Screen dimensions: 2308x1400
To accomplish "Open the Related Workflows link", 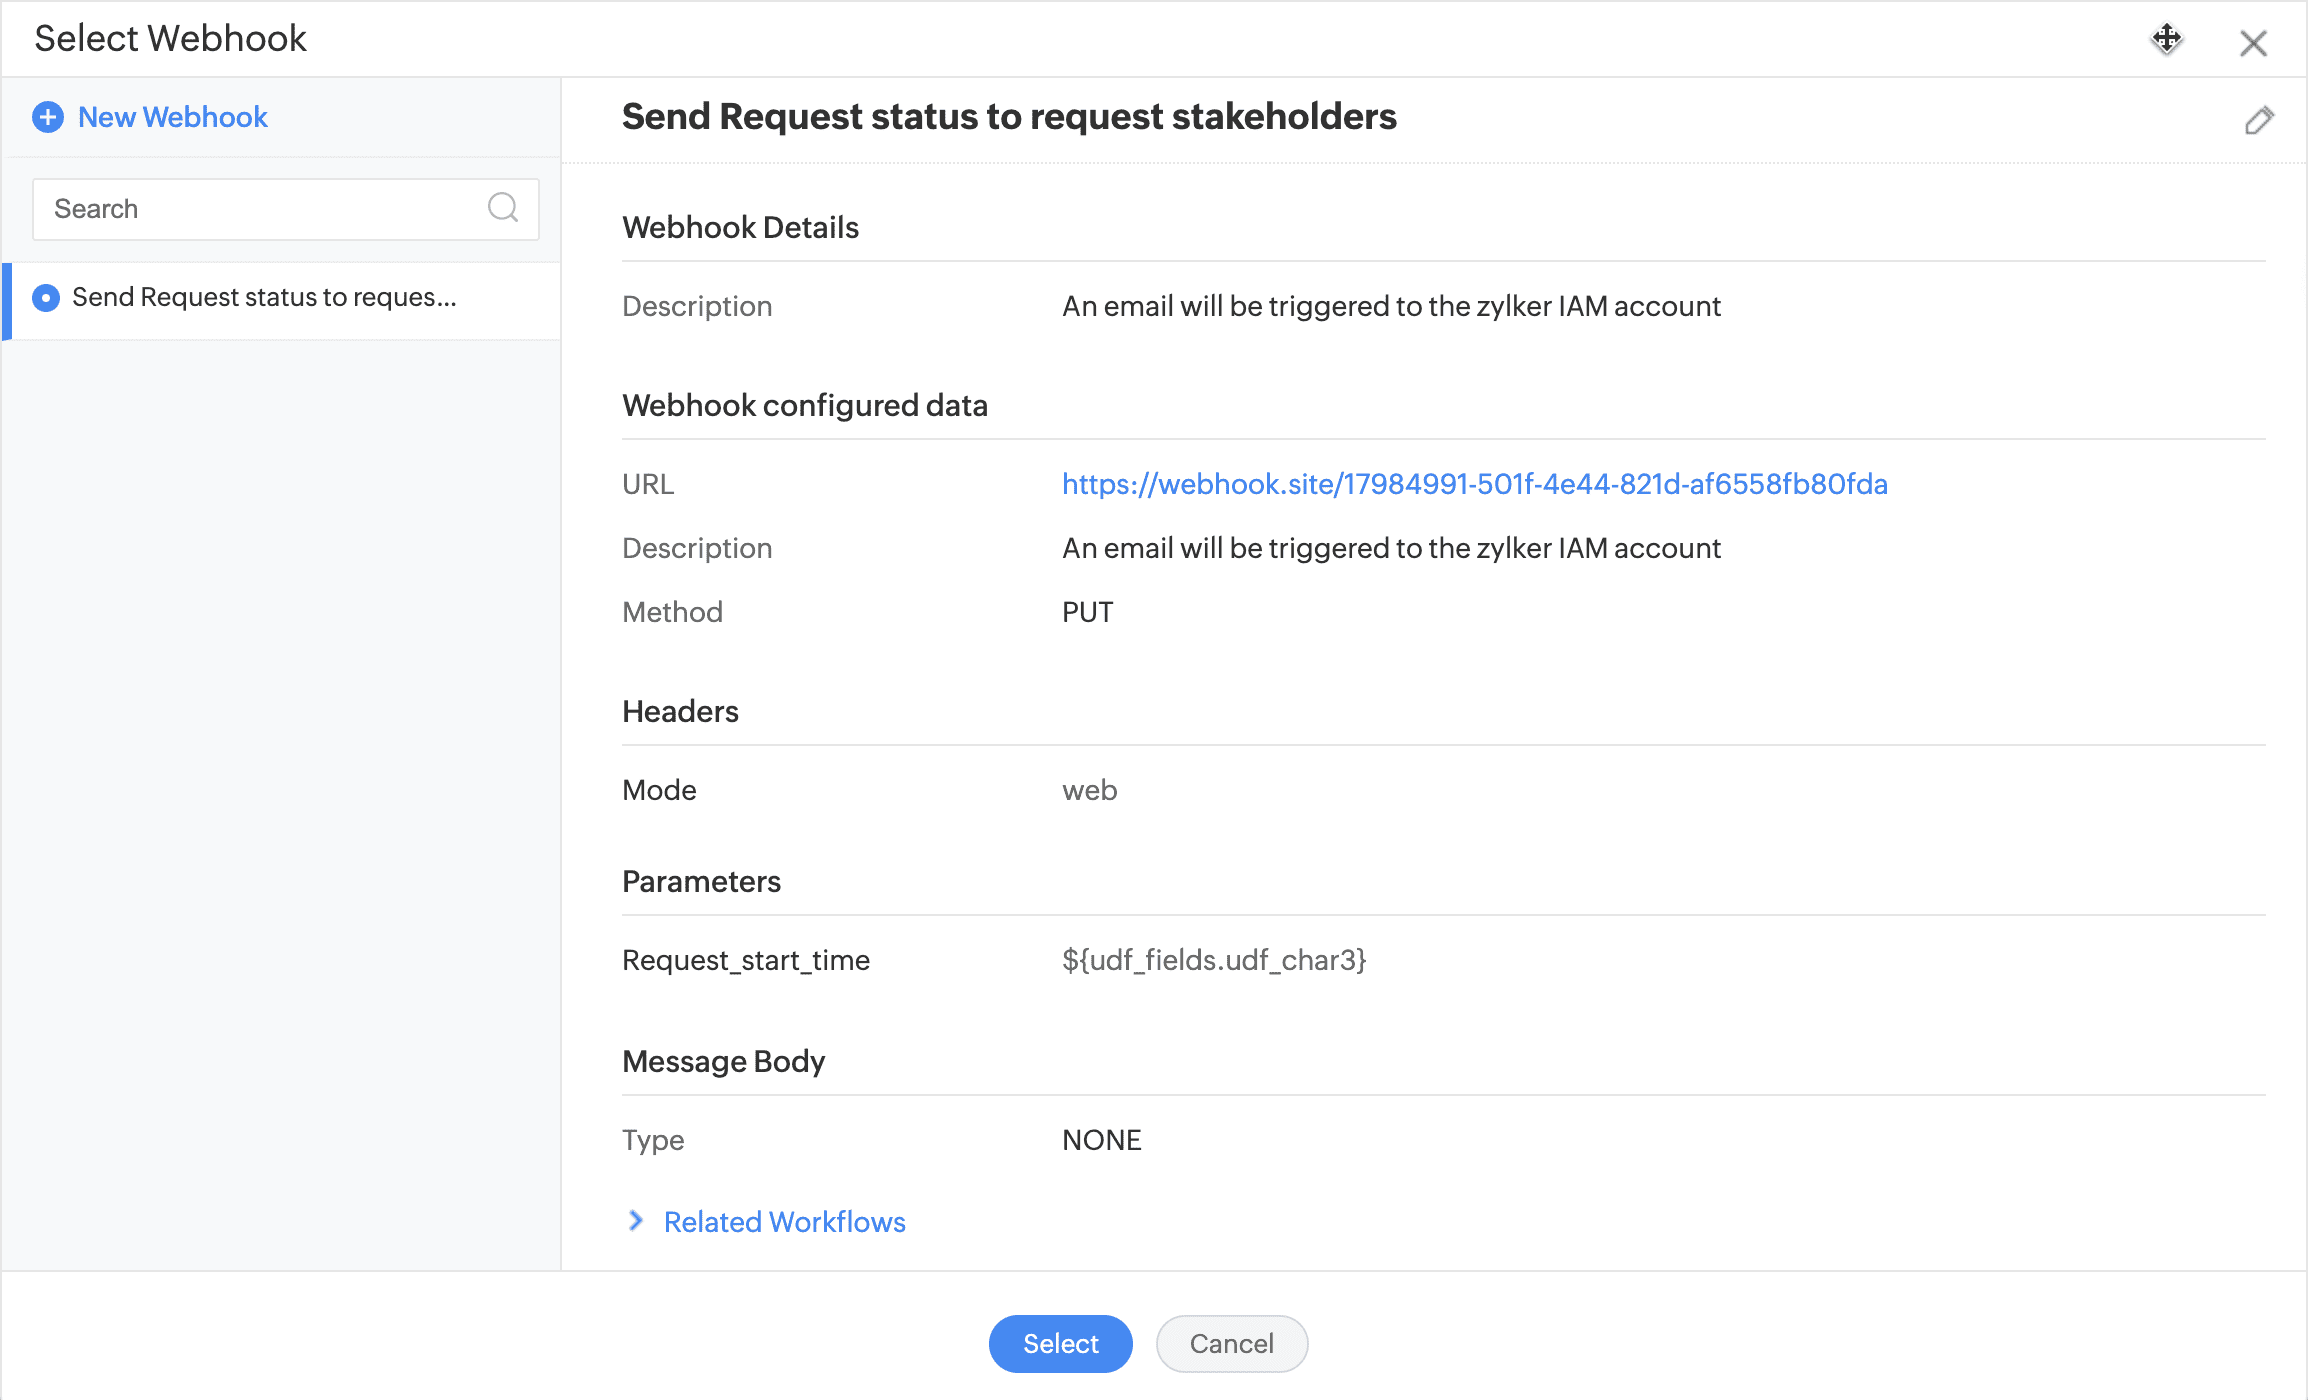I will click(x=784, y=1222).
